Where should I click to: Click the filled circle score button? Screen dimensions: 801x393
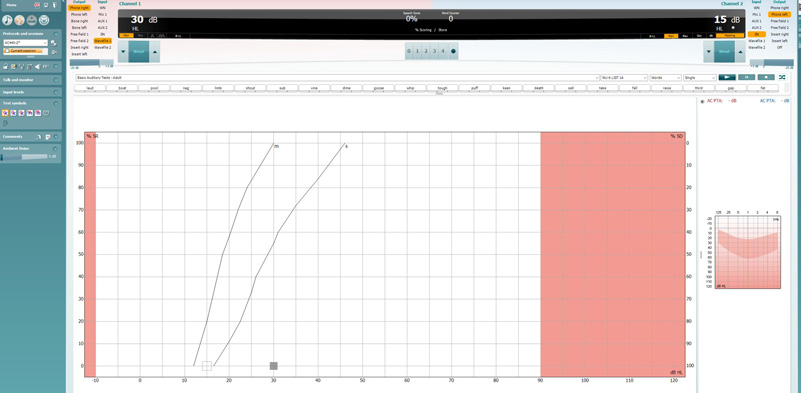pyautogui.click(x=453, y=52)
